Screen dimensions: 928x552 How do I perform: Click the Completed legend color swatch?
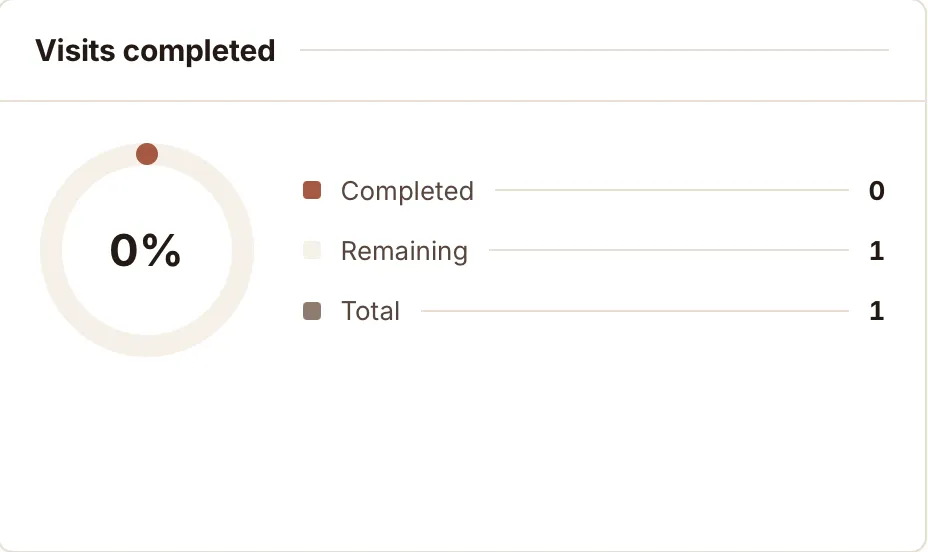coord(312,191)
